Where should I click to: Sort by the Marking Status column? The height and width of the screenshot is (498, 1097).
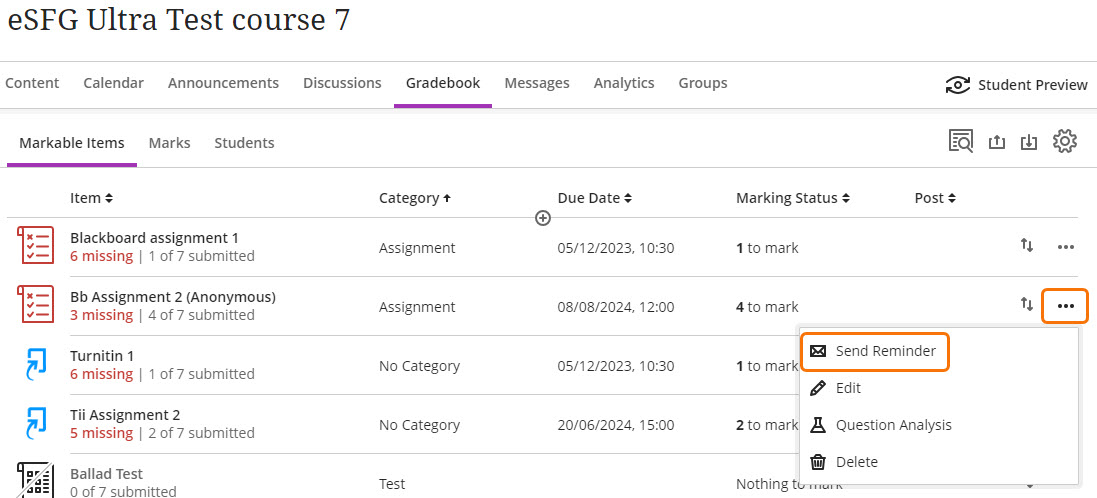pos(793,198)
